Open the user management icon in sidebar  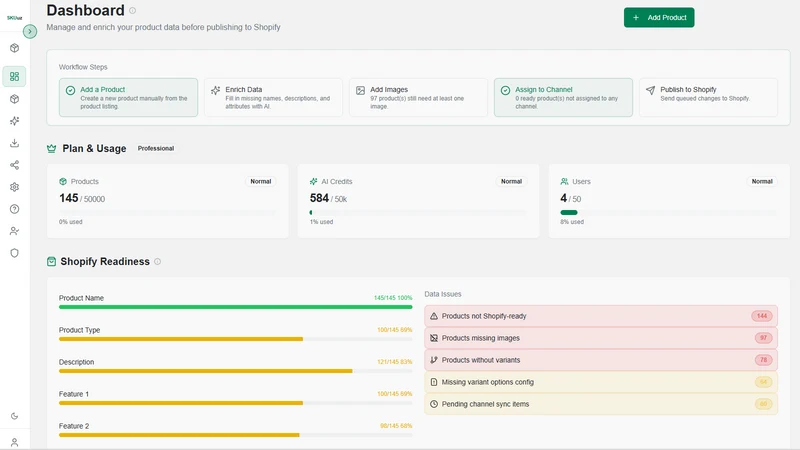click(14, 231)
